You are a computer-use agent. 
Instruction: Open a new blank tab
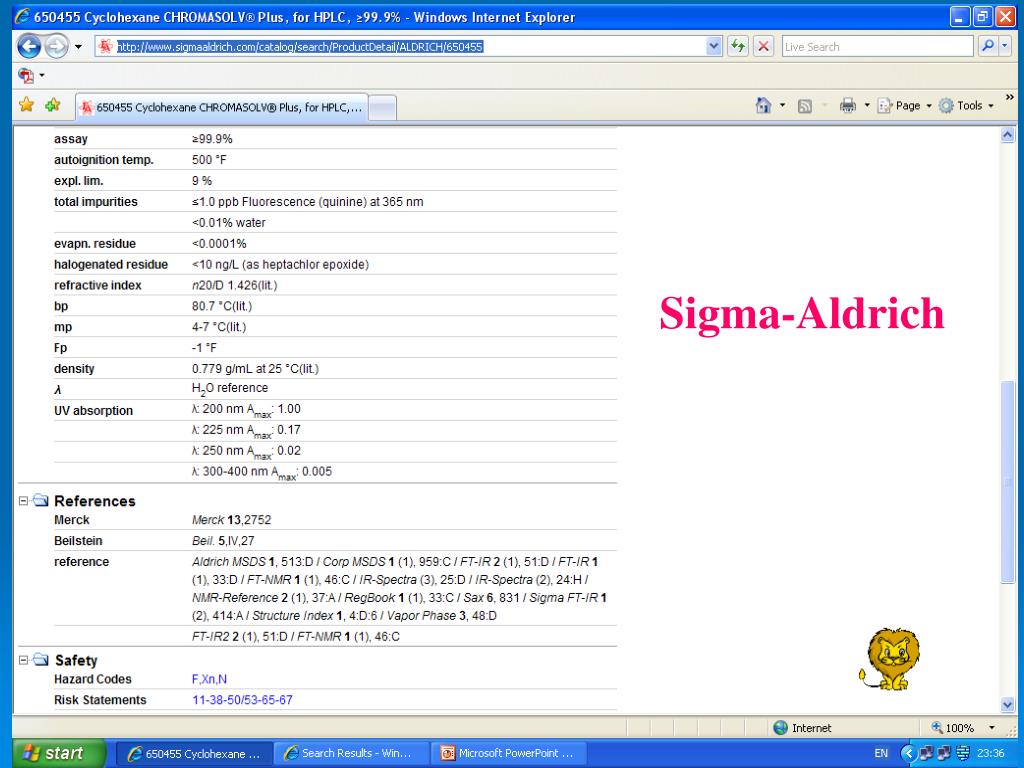tap(383, 108)
